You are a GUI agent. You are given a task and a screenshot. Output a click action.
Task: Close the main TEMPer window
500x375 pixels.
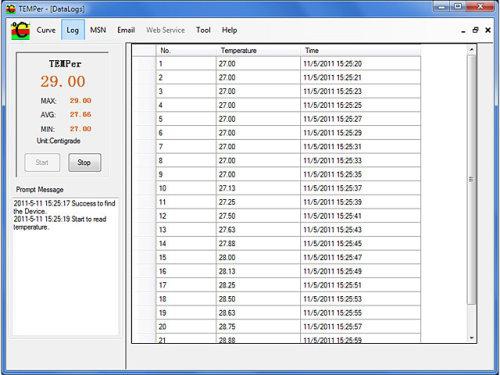coord(480,7)
